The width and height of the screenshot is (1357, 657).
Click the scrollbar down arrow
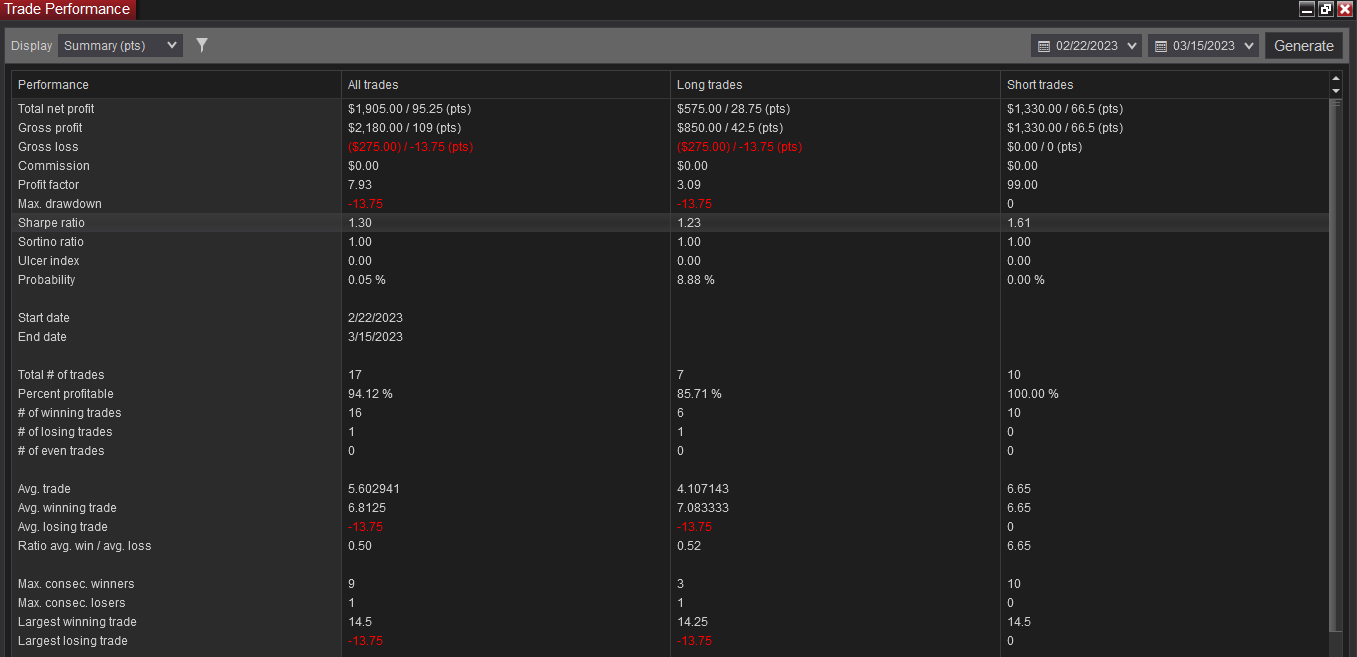click(1336, 91)
